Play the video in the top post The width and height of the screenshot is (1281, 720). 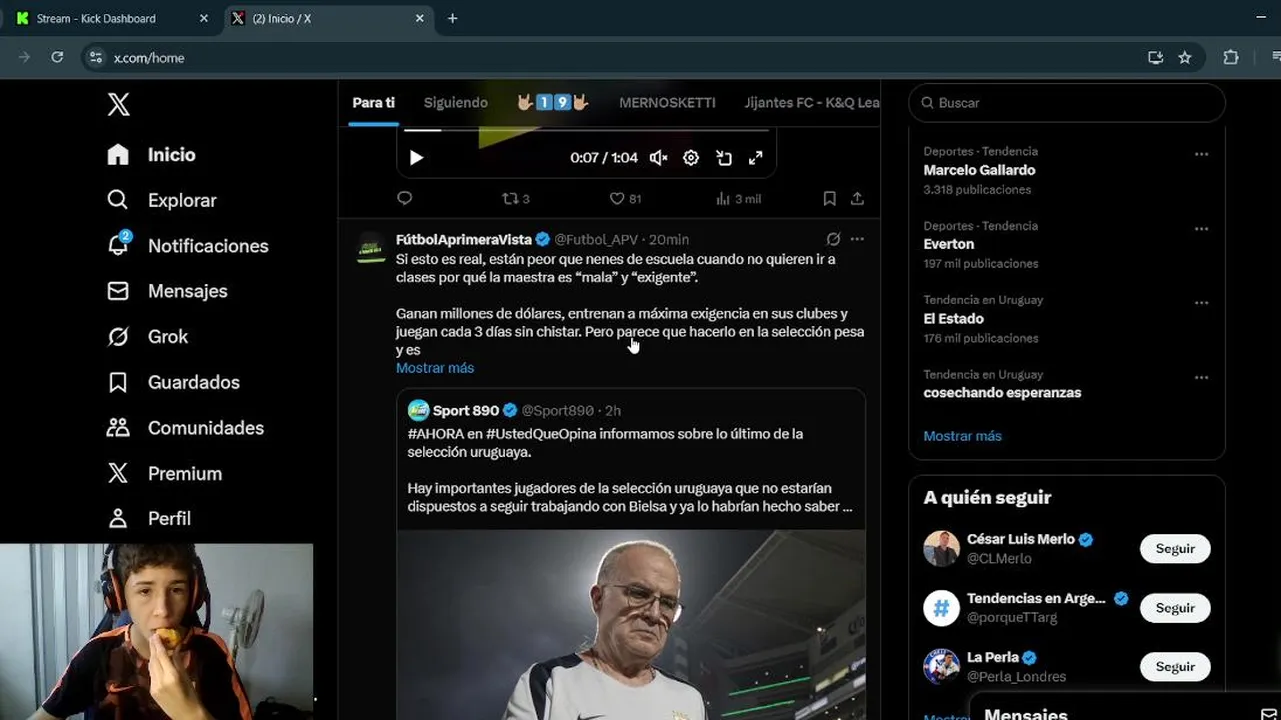416,158
